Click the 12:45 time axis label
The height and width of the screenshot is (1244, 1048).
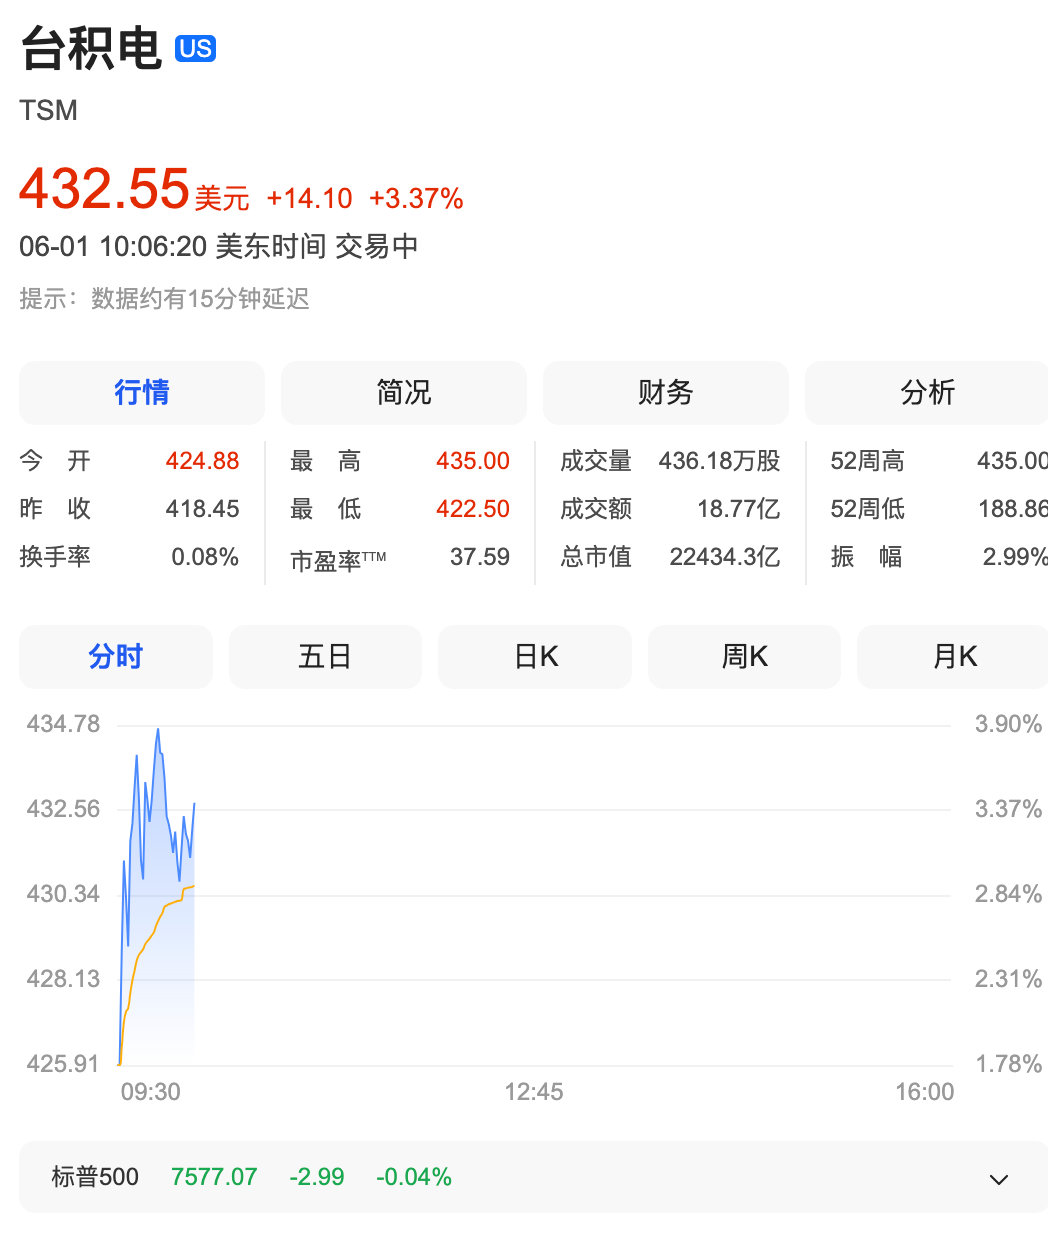(x=534, y=1092)
